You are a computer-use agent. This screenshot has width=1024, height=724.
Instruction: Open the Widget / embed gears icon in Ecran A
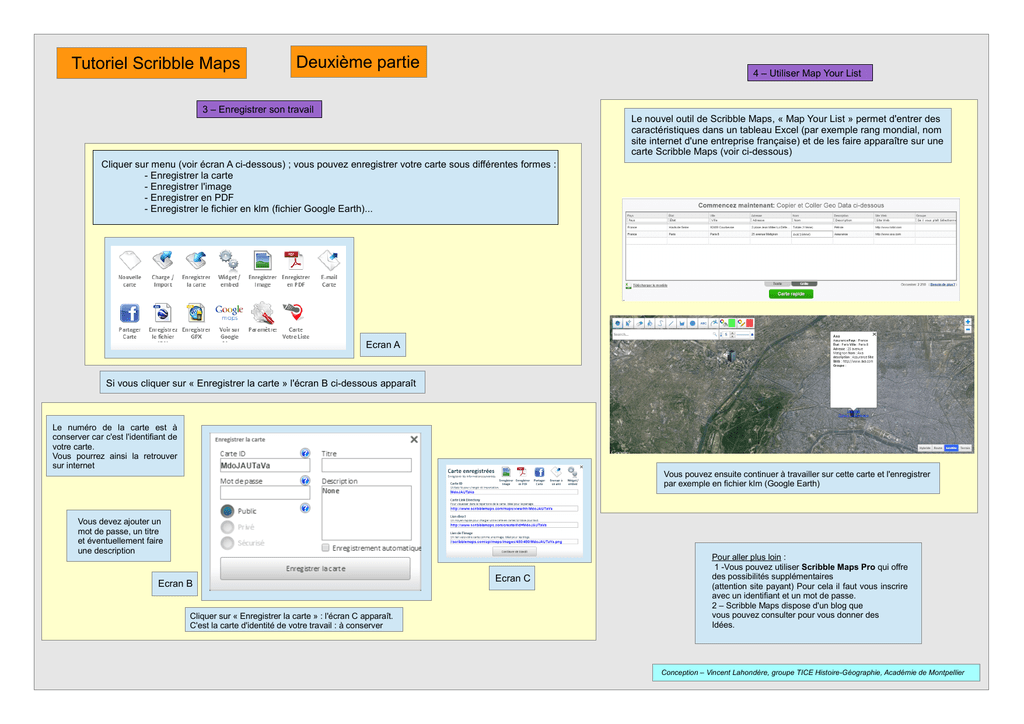tap(229, 260)
